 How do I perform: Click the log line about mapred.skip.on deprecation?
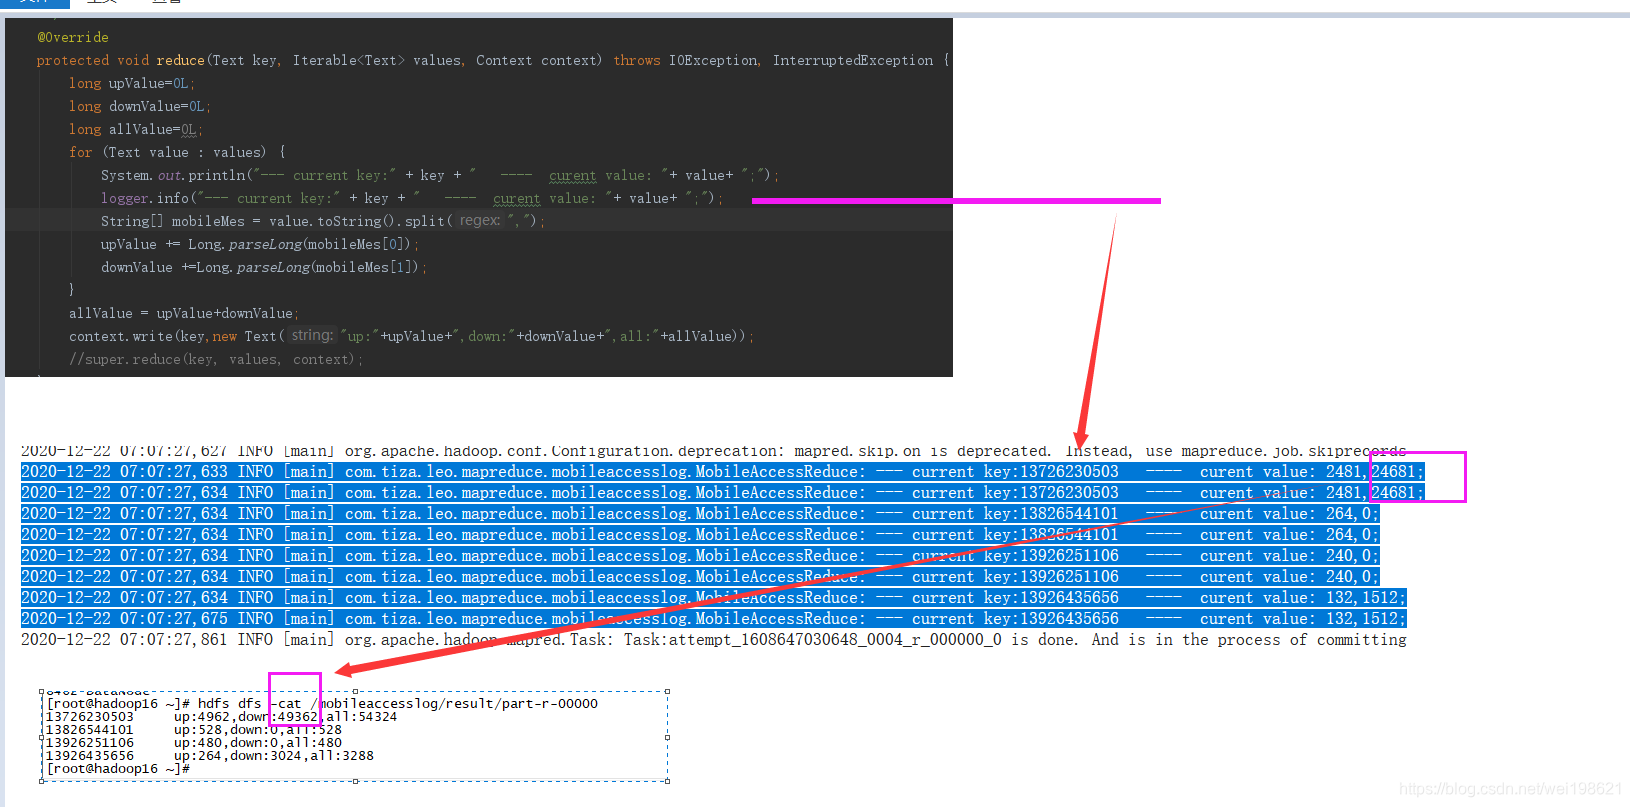coord(713,451)
